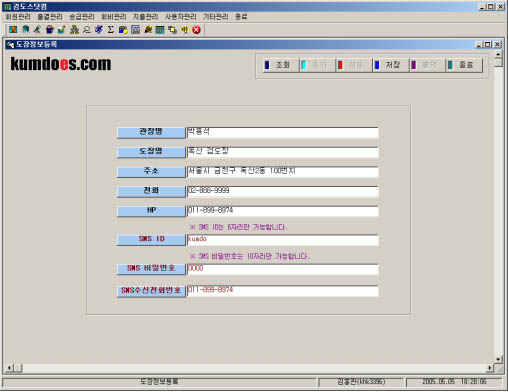Click the horizontal scrollbar left arrow
The width and height of the screenshot is (508, 392).
click(9, 368)
